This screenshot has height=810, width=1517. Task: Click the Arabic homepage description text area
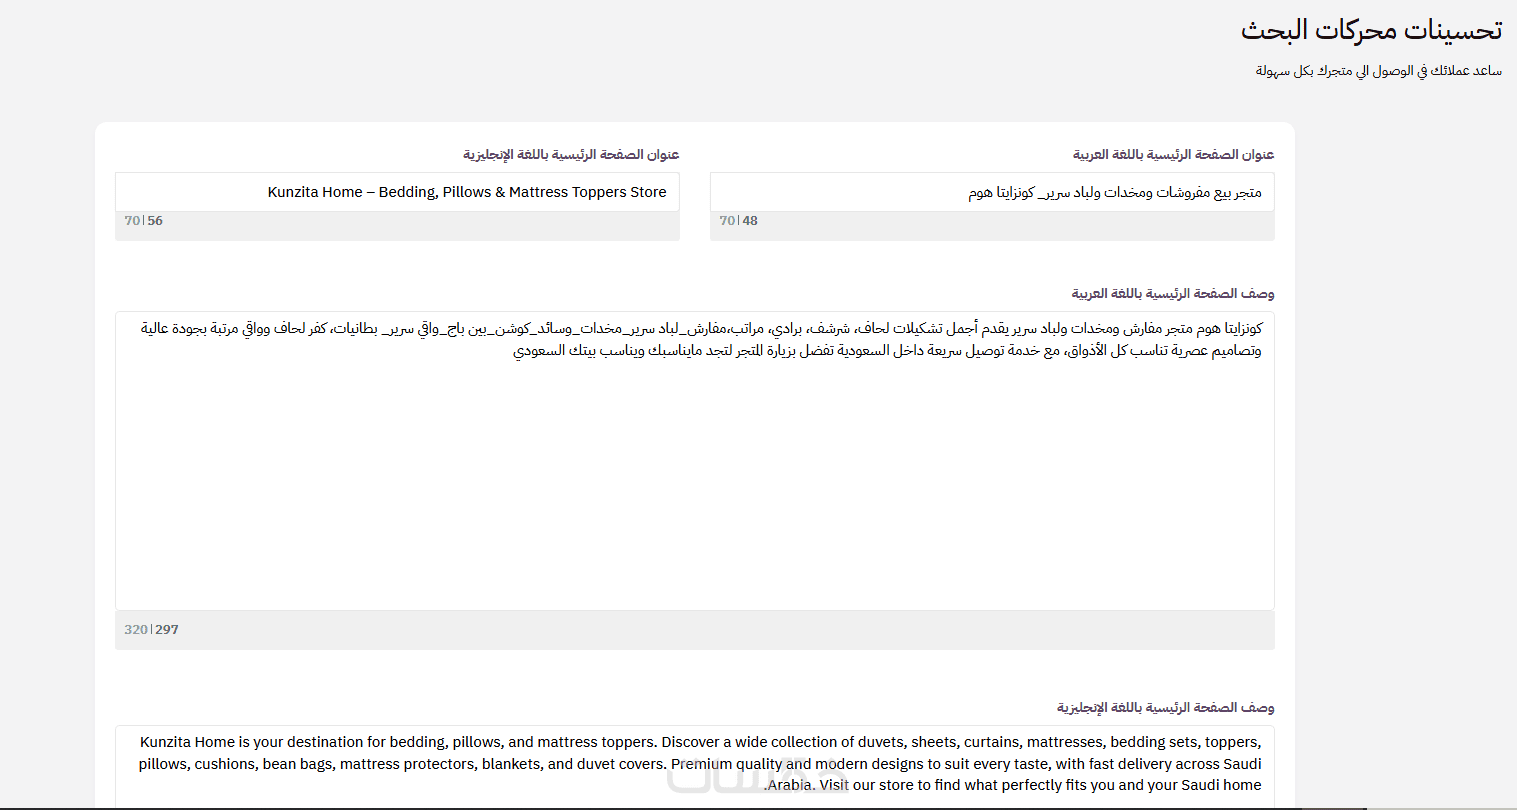(695, 461)
